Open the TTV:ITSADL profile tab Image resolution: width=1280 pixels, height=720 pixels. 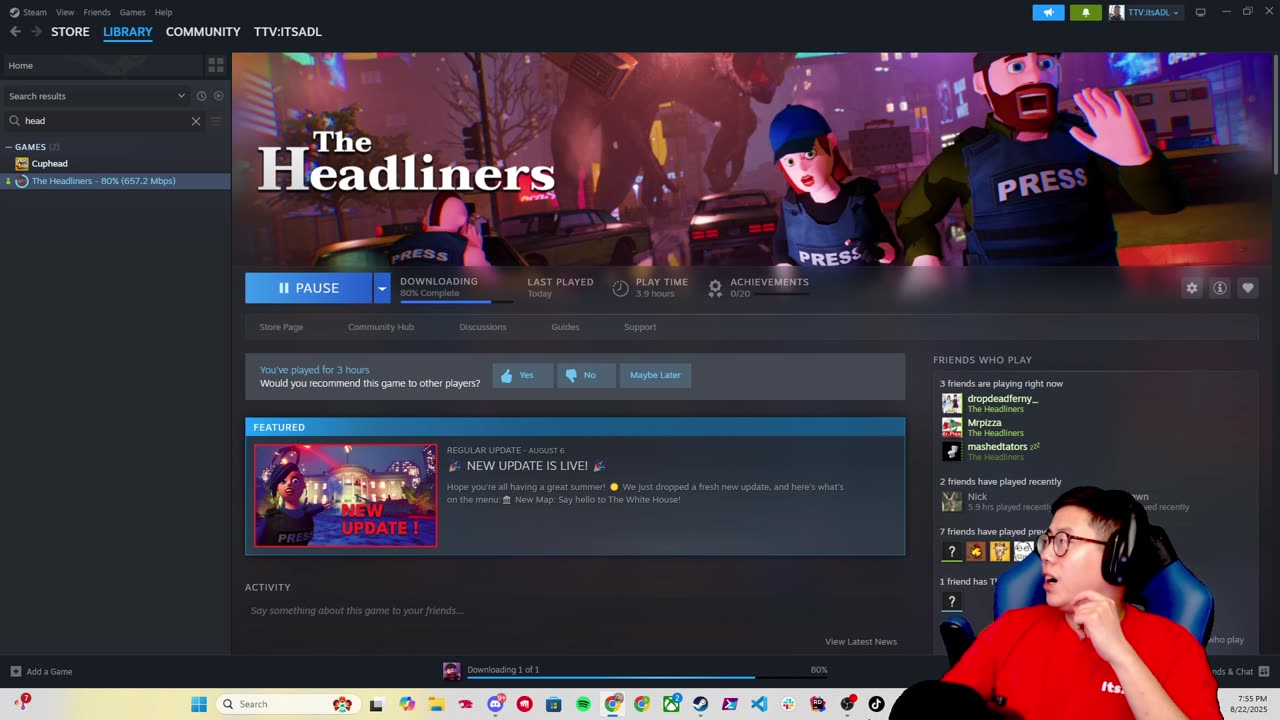[288, 32]
